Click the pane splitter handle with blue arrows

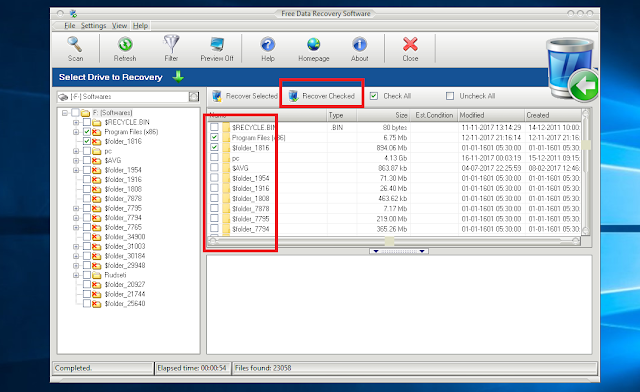coord(399,251)
